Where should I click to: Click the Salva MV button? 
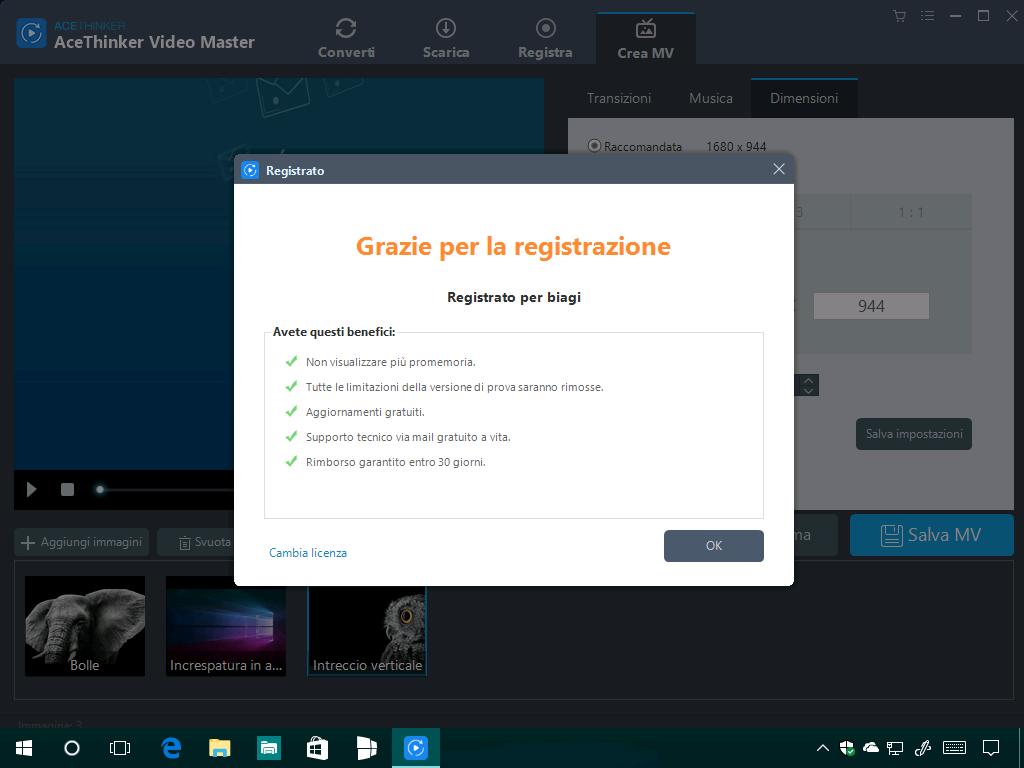931,535
